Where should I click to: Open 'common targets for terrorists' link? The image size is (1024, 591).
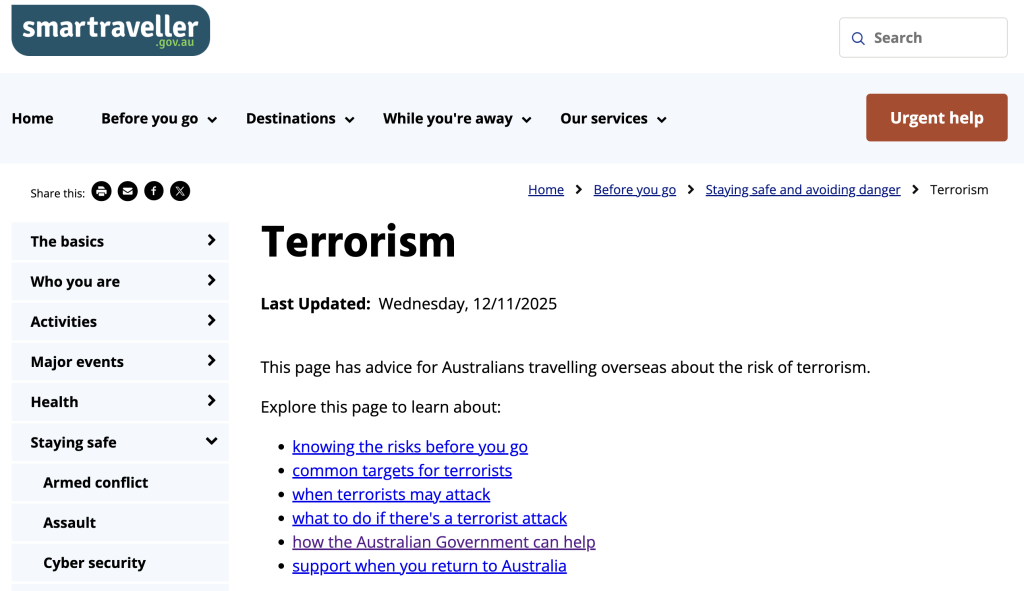[402, 471]
